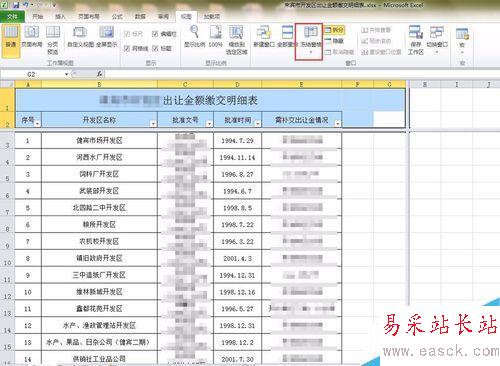Click 并排查看 (View Side by Side)
This screenshot has height=366, width=500.
coord(376,30)
